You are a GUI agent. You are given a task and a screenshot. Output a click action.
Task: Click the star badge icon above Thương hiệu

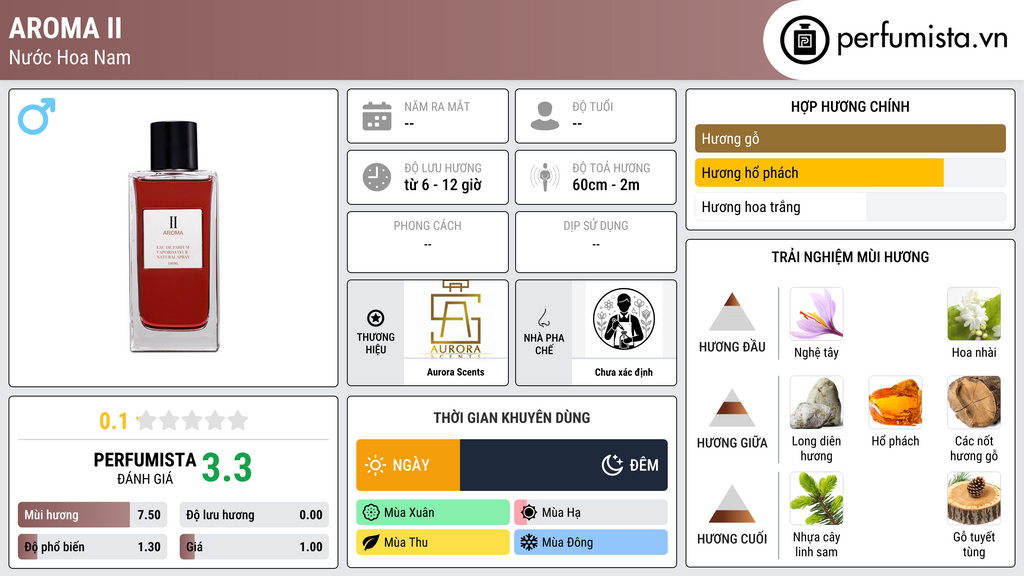(x=376, y=318)
